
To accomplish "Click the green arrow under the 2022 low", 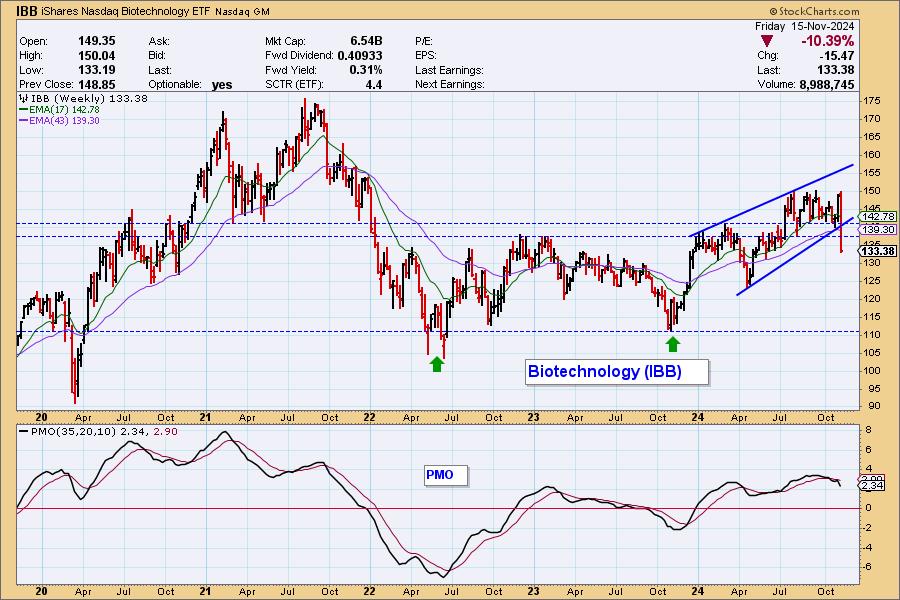I will [437, 364].
